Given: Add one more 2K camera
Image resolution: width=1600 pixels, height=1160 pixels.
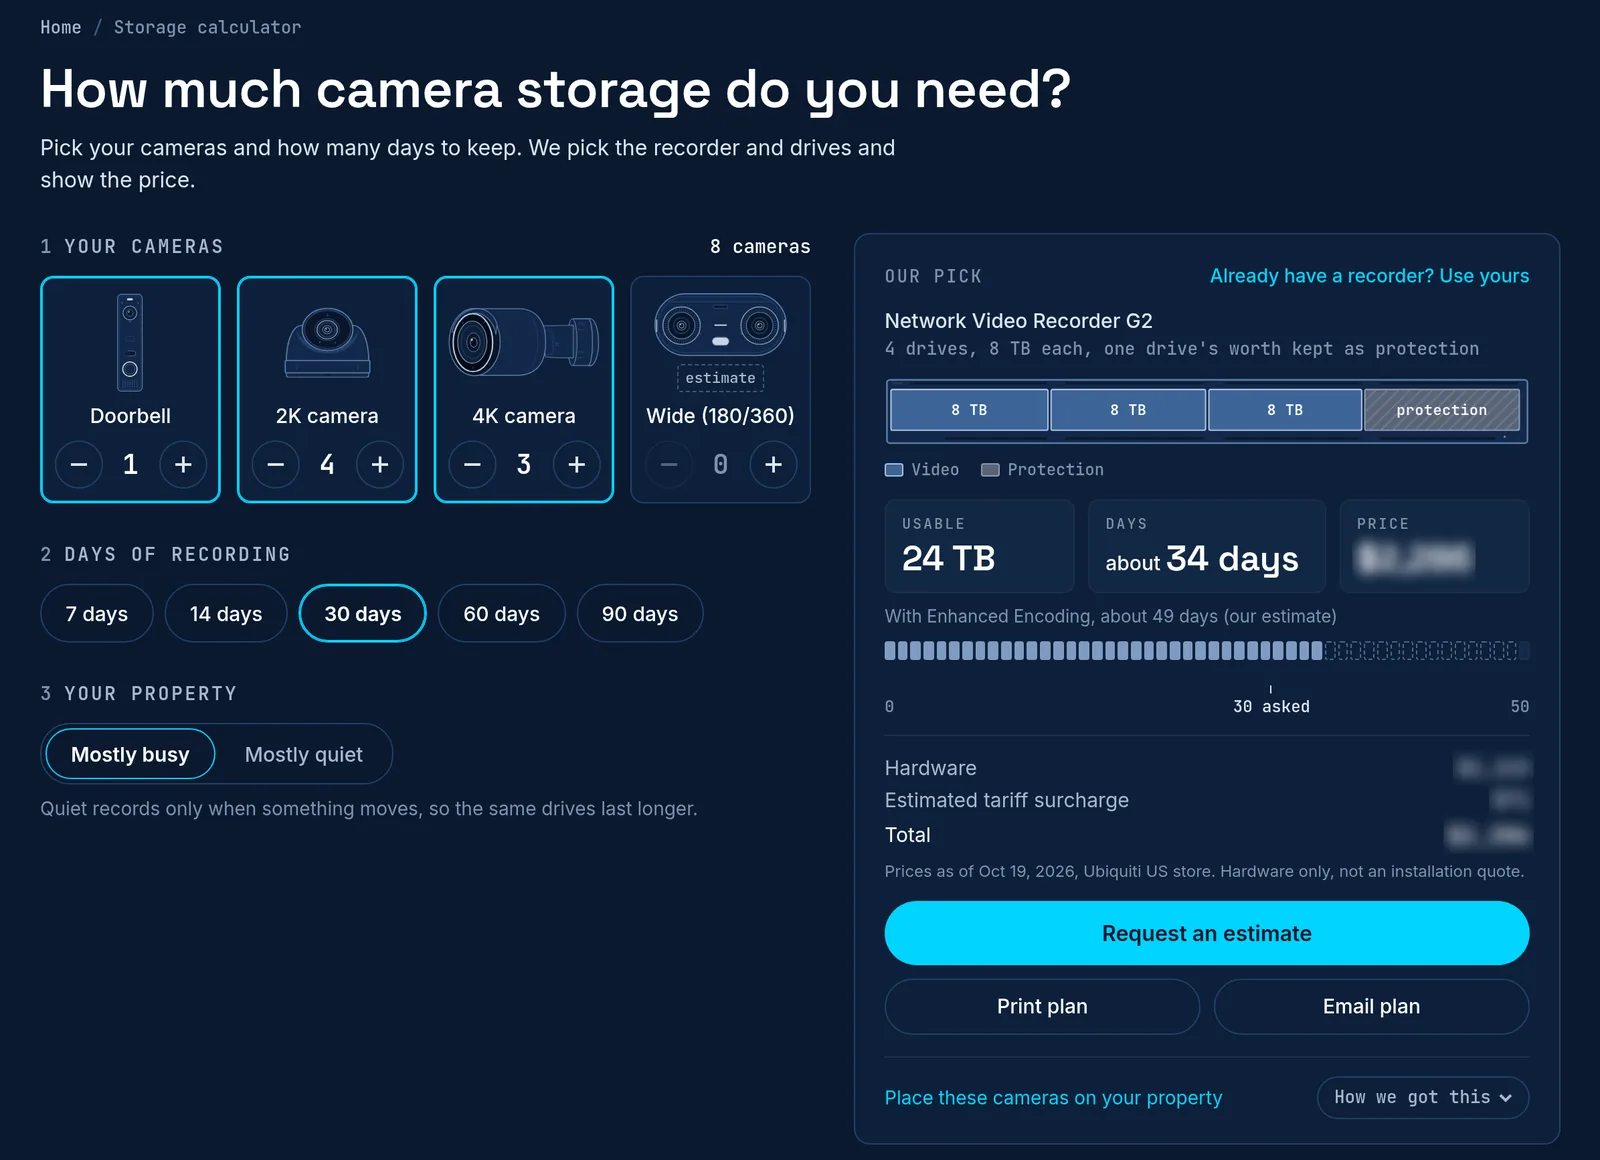Looking at the screenshot, I should (x=380, y=465).
